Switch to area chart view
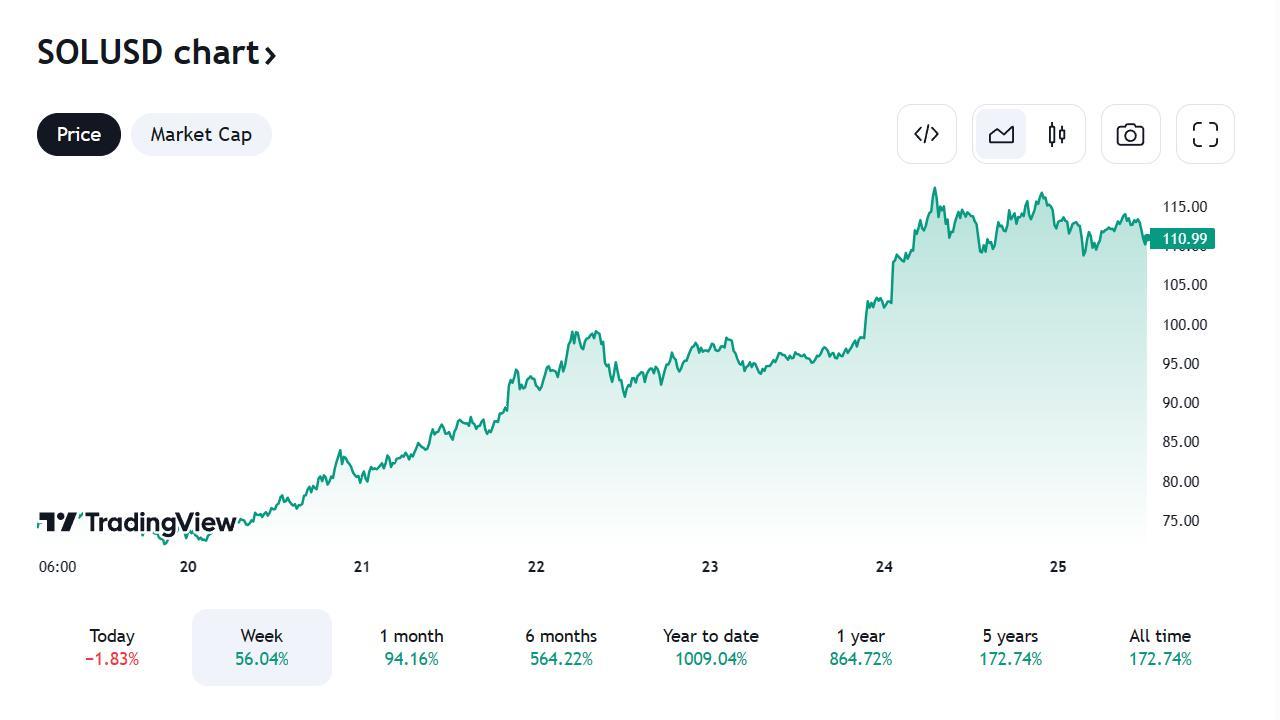The image size is (1280, 720). (x=1001, y=134)
